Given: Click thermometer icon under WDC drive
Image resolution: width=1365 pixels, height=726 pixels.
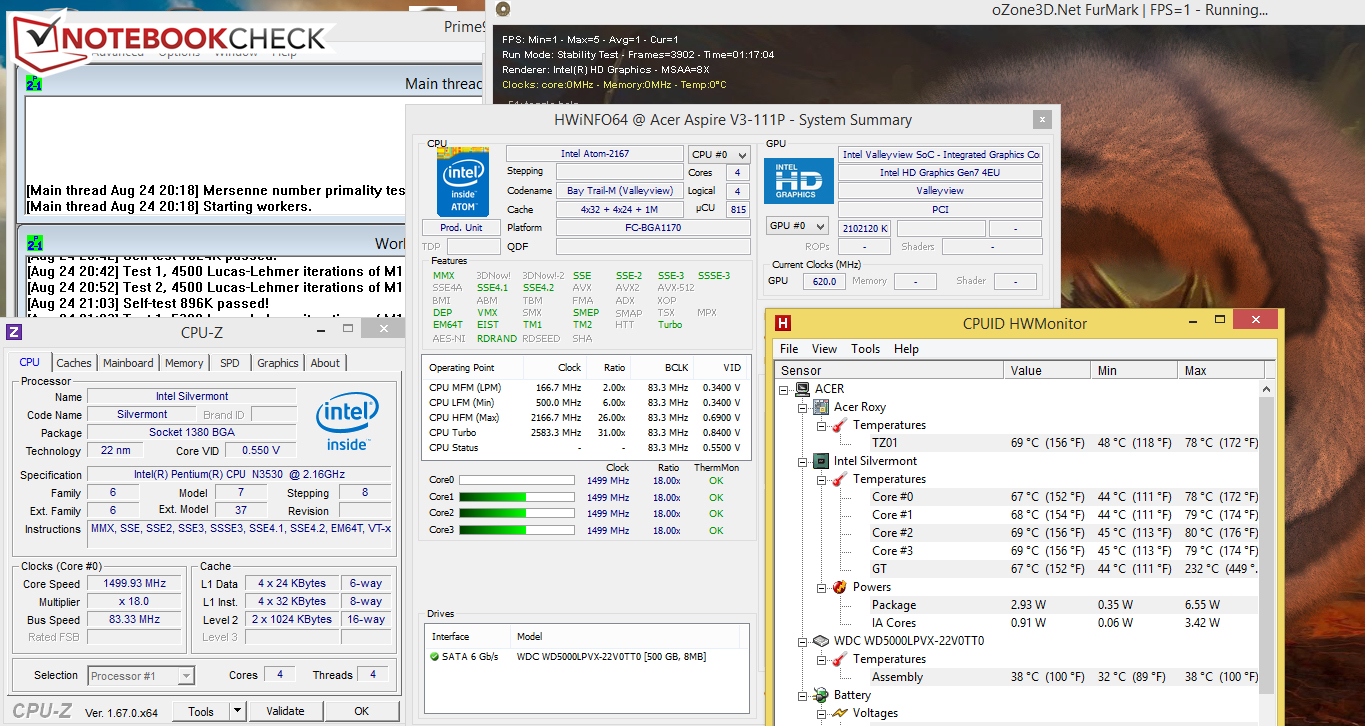Looking at the screenshot, I should (x=838, y=659).
